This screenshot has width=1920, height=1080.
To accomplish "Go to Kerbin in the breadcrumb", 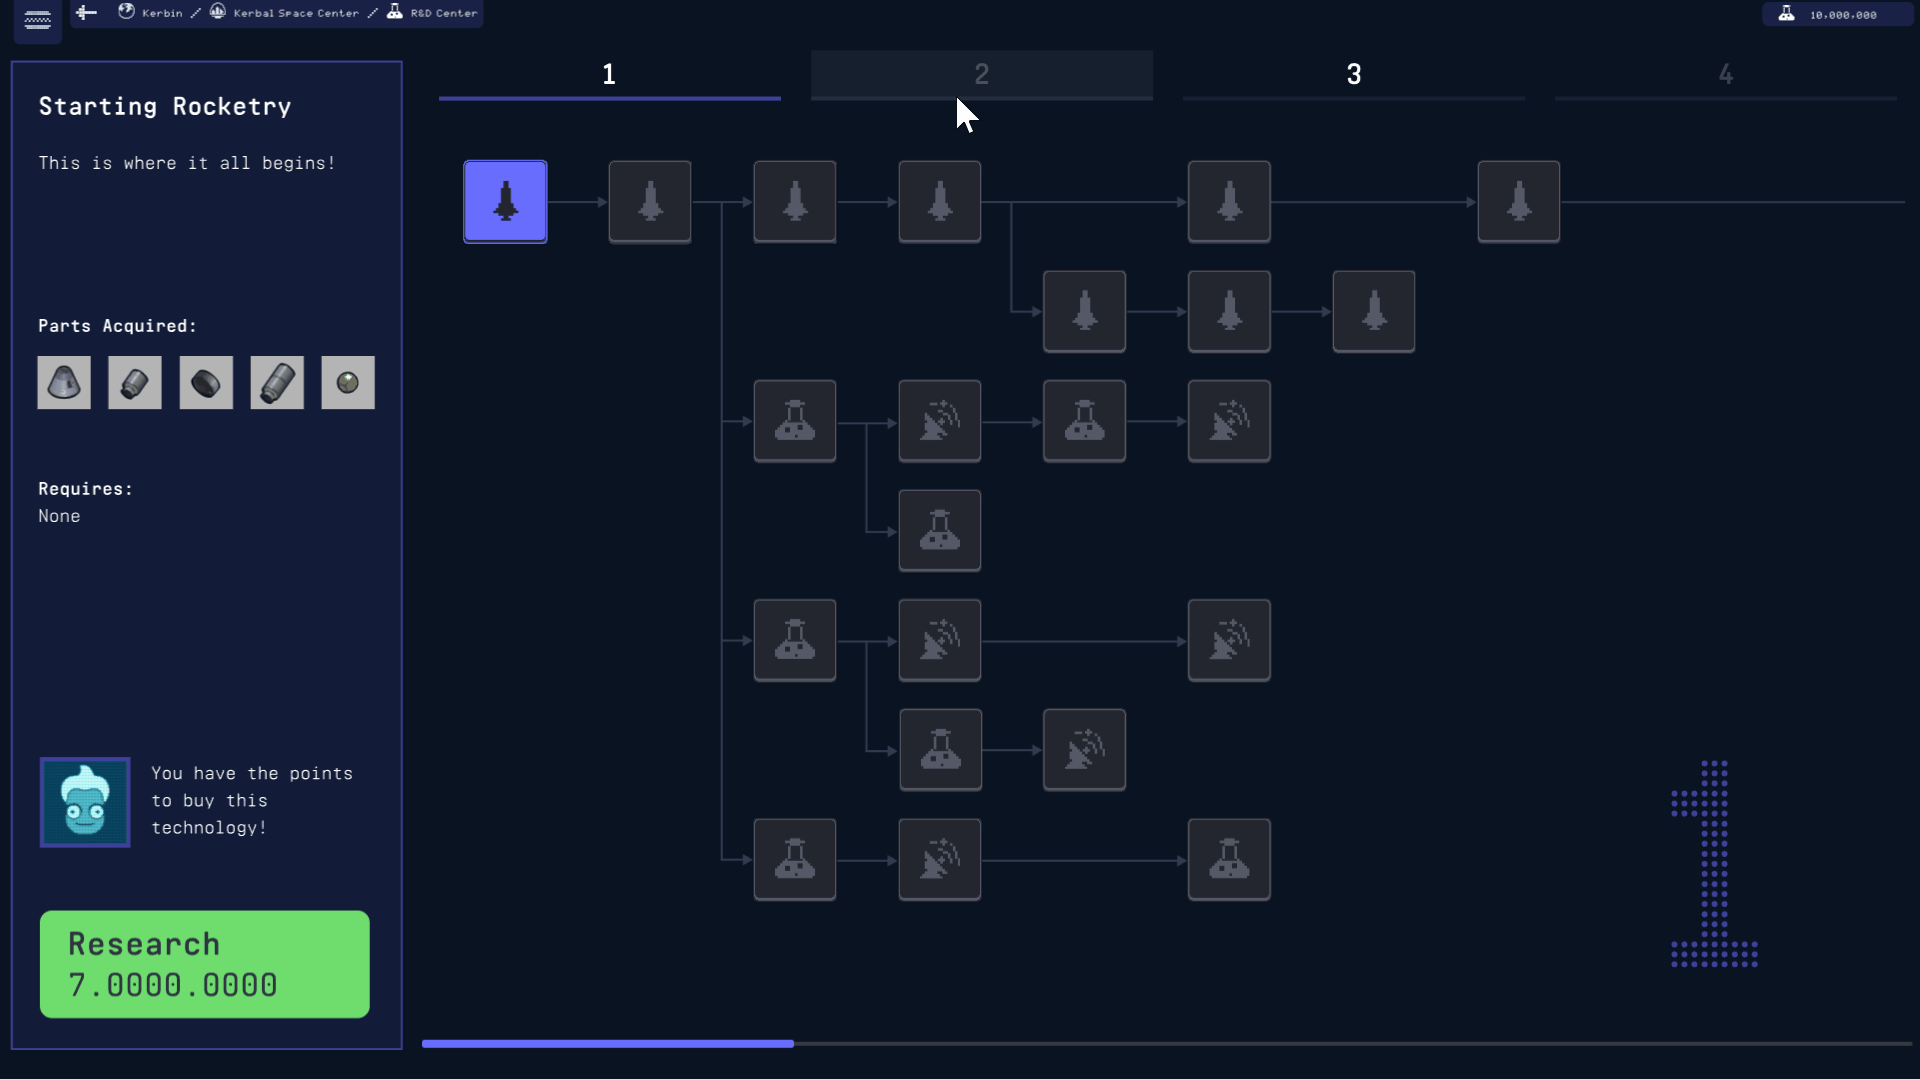I will (151, 13).
